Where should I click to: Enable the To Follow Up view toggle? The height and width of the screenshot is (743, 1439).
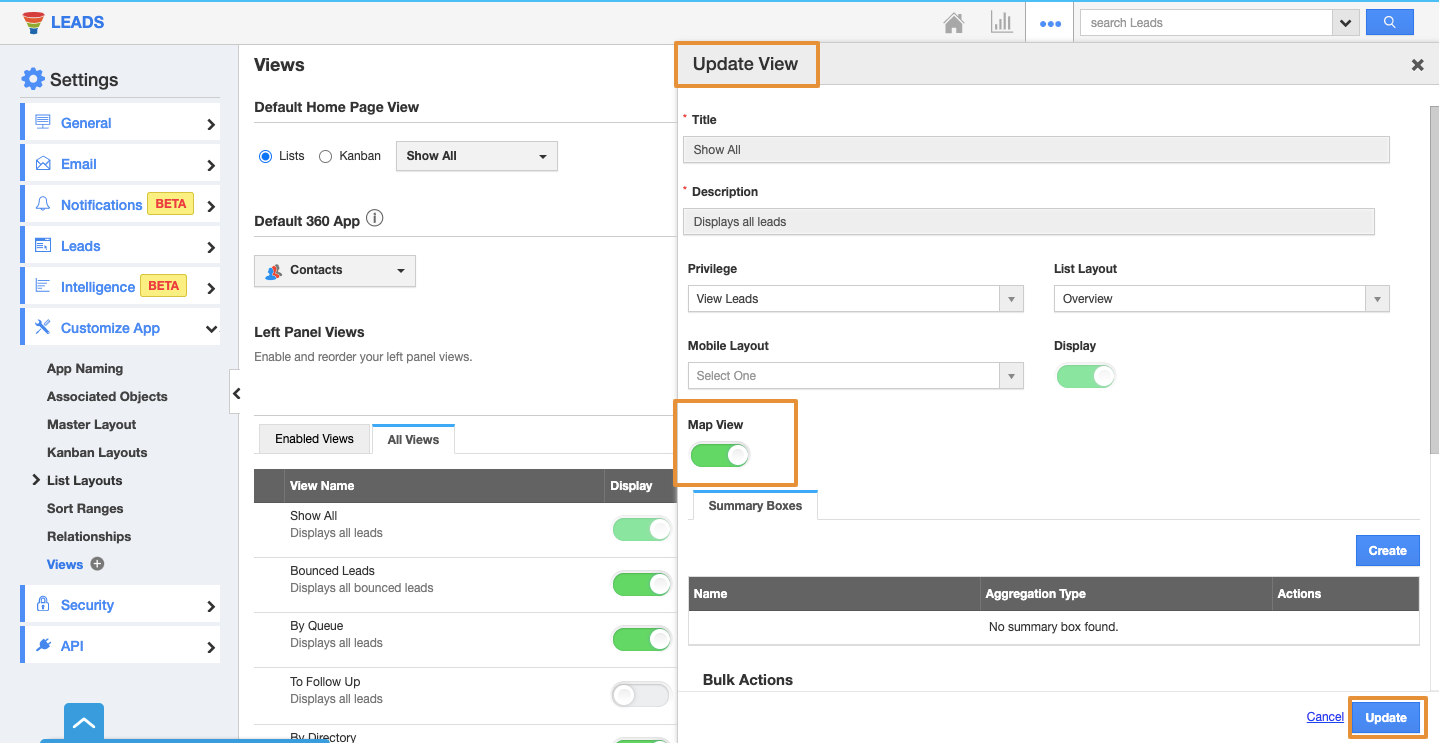pyautogui.click(x=640, y=694)
